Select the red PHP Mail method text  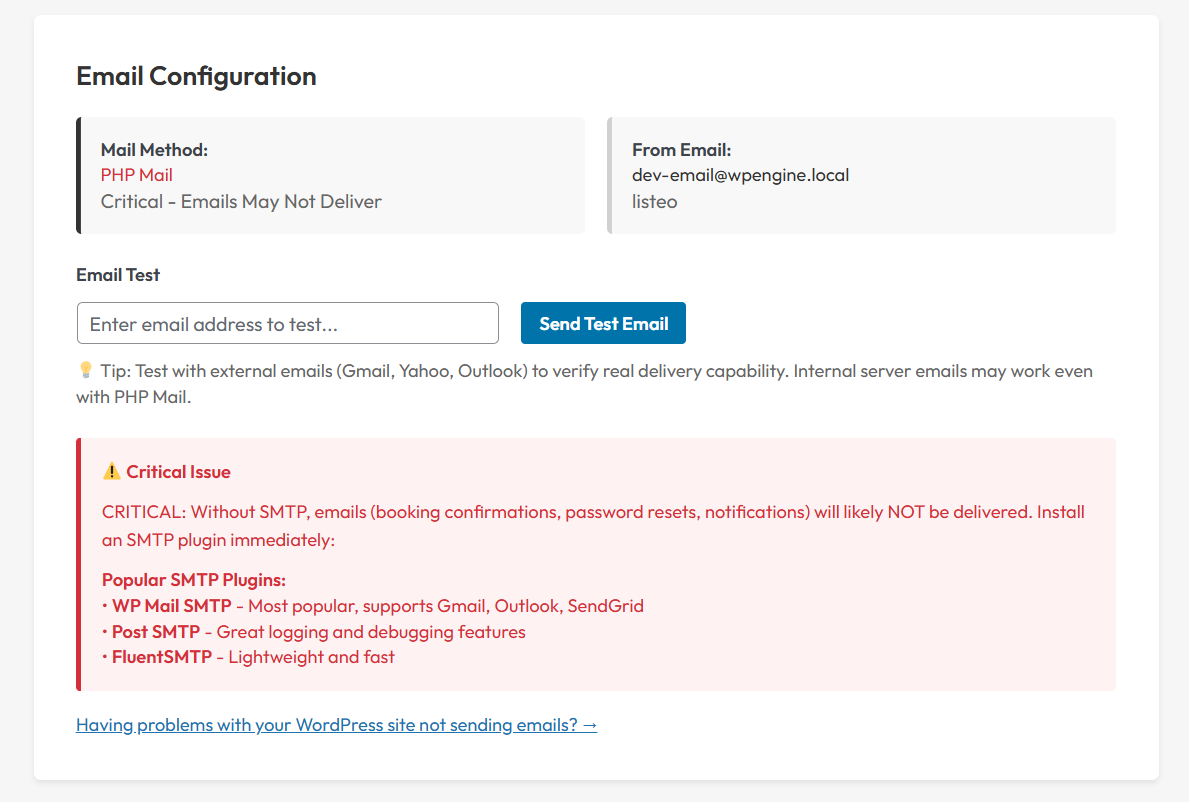pyautogui.click(x=137, y=175)
